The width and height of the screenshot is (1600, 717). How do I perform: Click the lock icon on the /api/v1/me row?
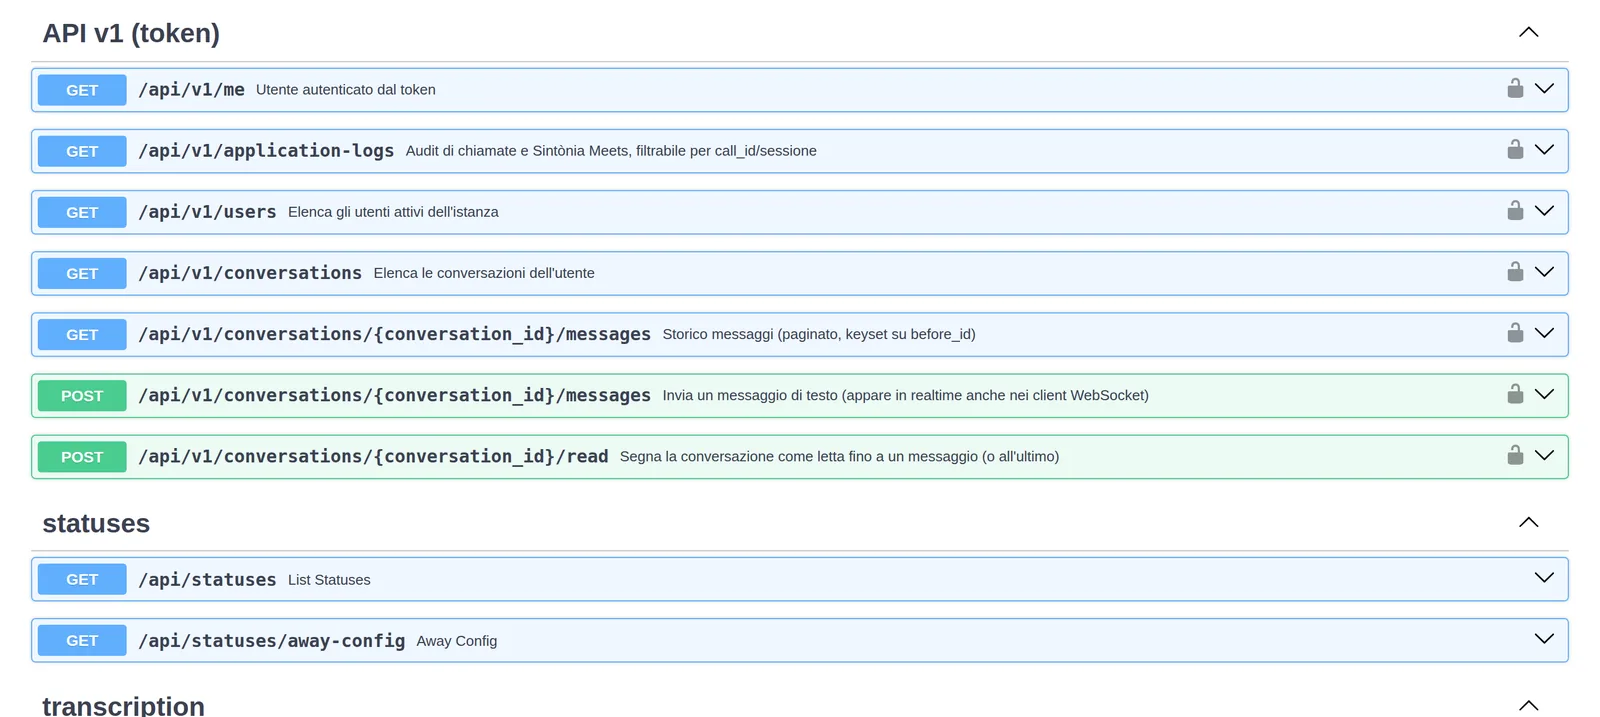(x=1515, y=88)
